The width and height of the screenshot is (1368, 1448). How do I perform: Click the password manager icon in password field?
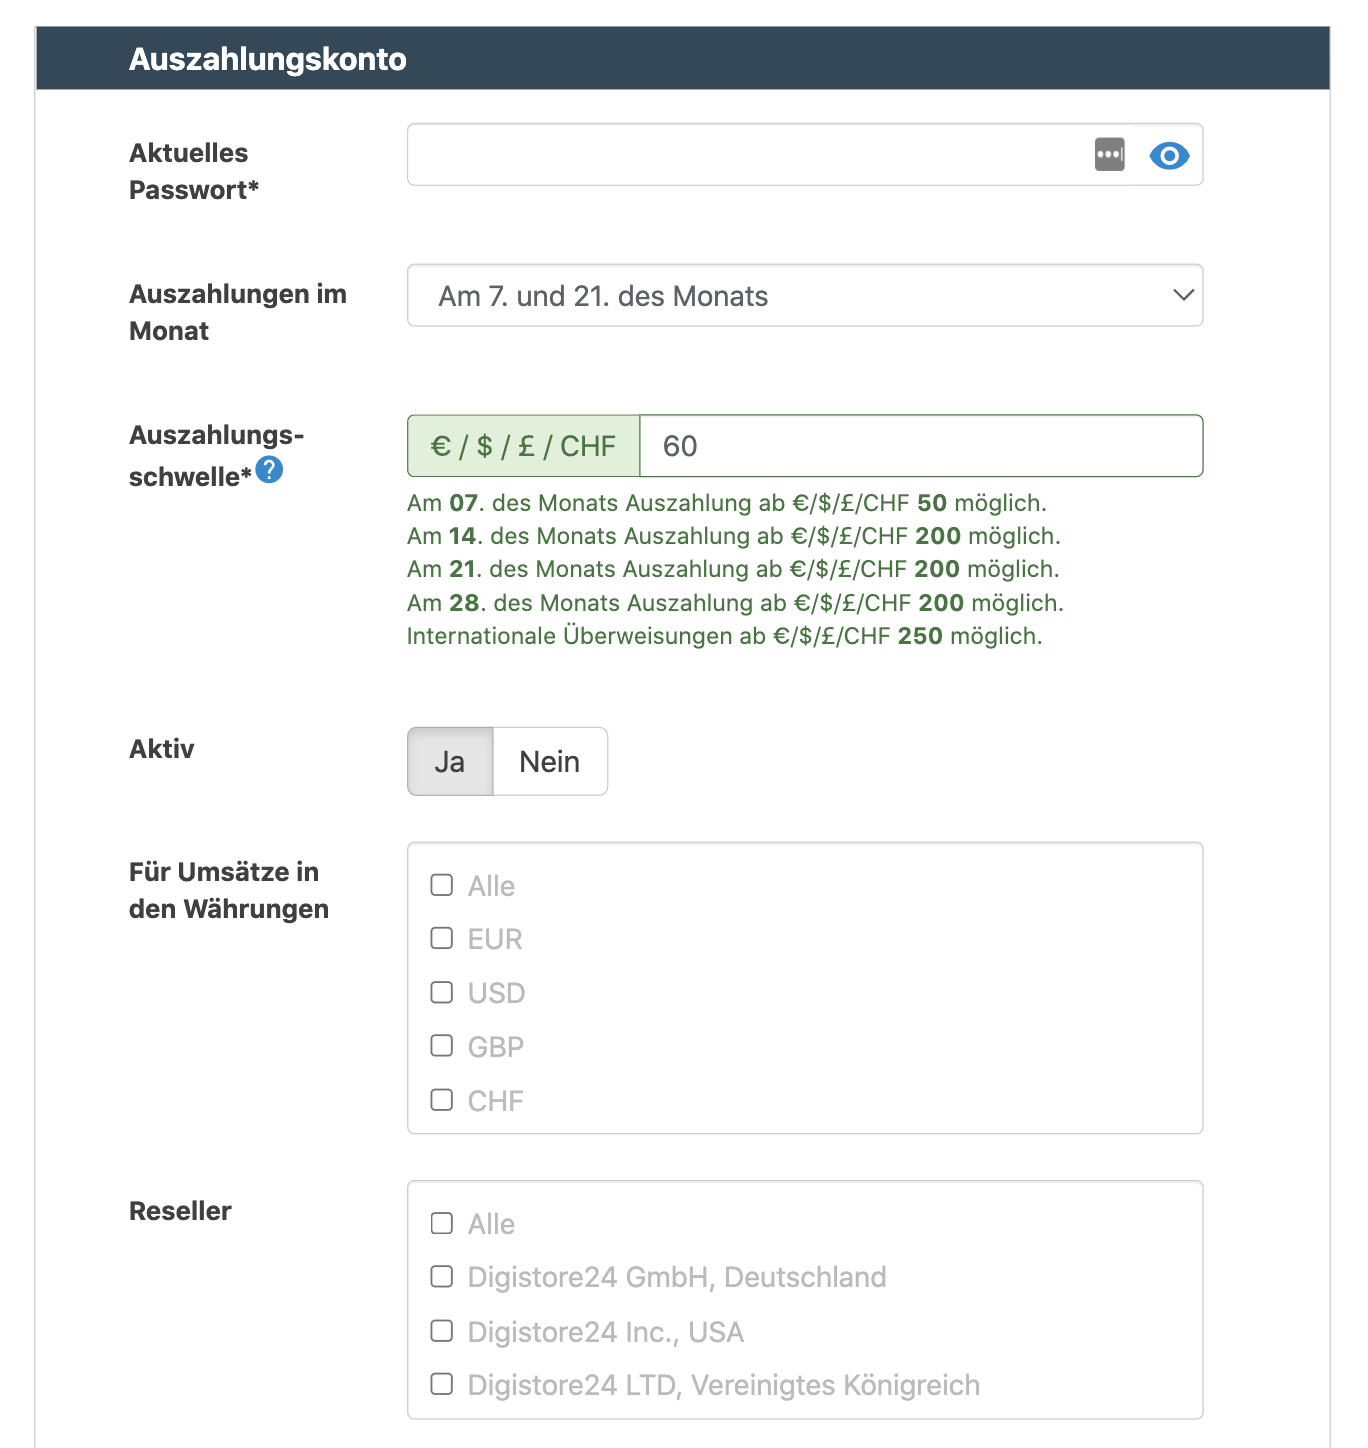tap(1109, 155)
